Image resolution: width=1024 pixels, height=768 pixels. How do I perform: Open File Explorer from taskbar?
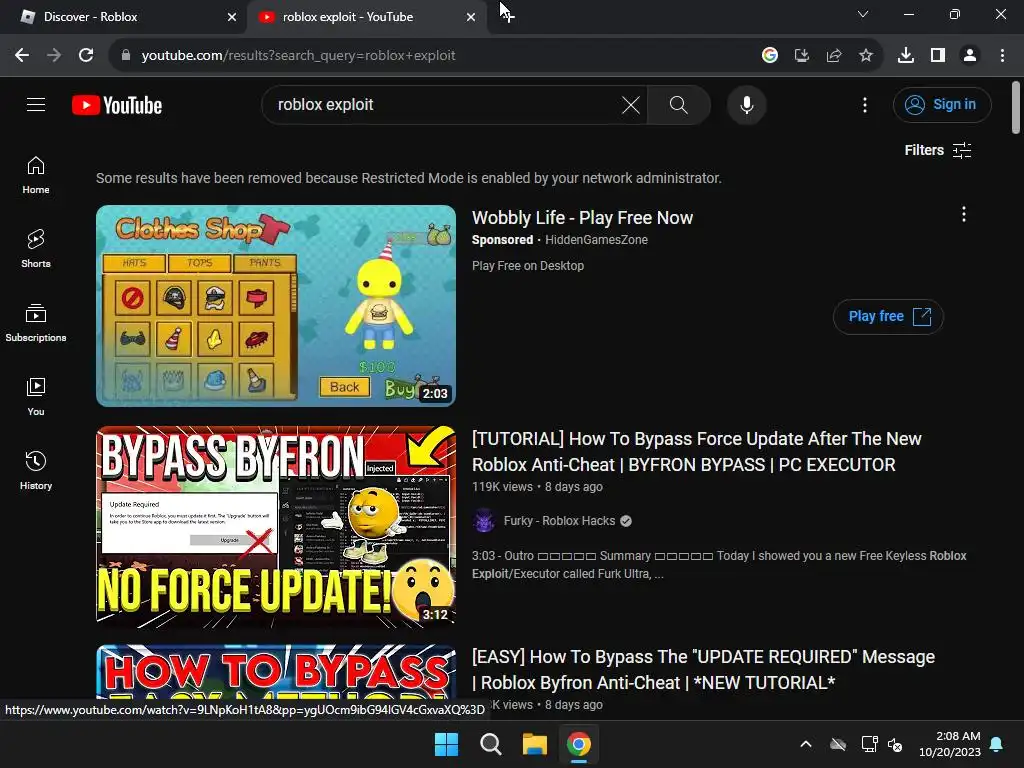coord(534,744)
